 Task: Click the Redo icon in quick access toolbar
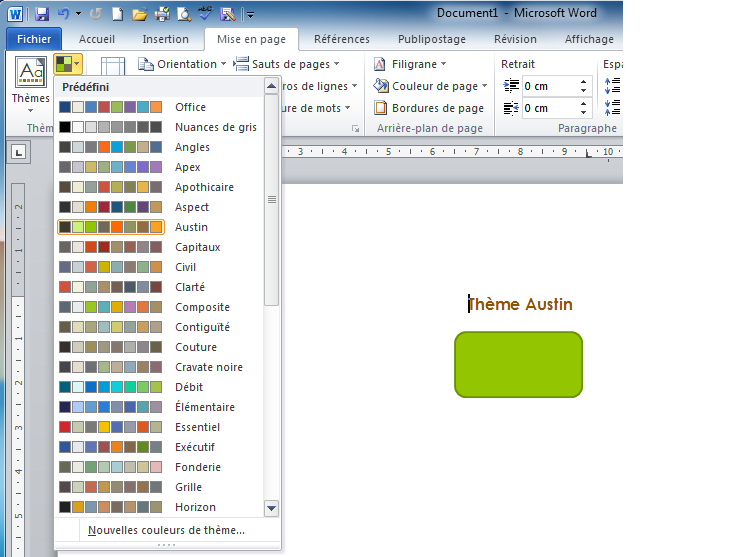(96, 14)
